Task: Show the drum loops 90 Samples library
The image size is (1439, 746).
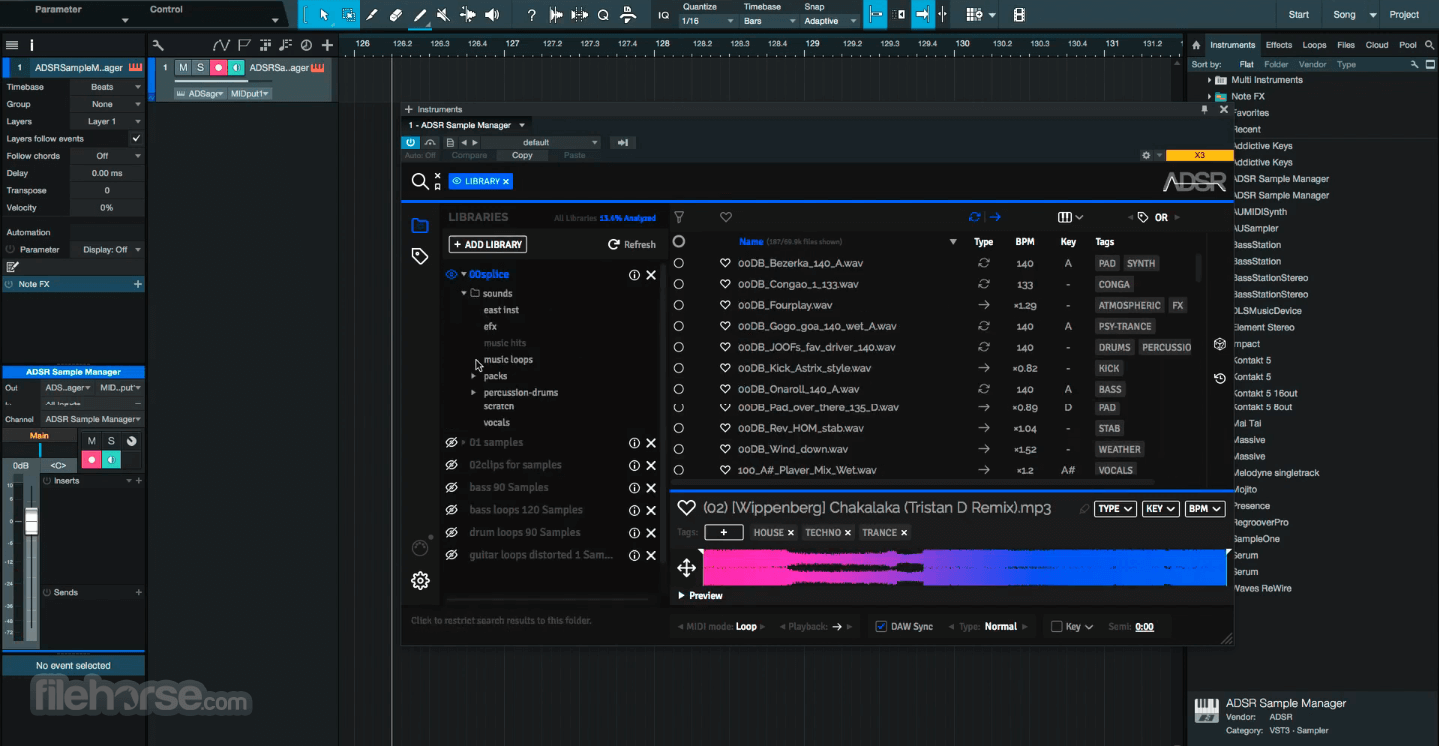Action: [x=452, y=533]
